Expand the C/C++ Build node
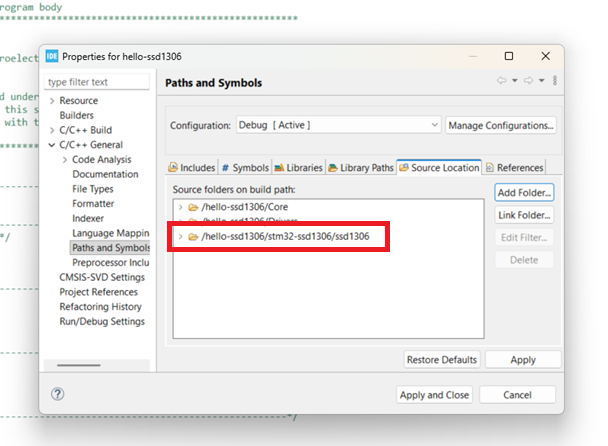608x446 pixels. (x=52, y=130)
